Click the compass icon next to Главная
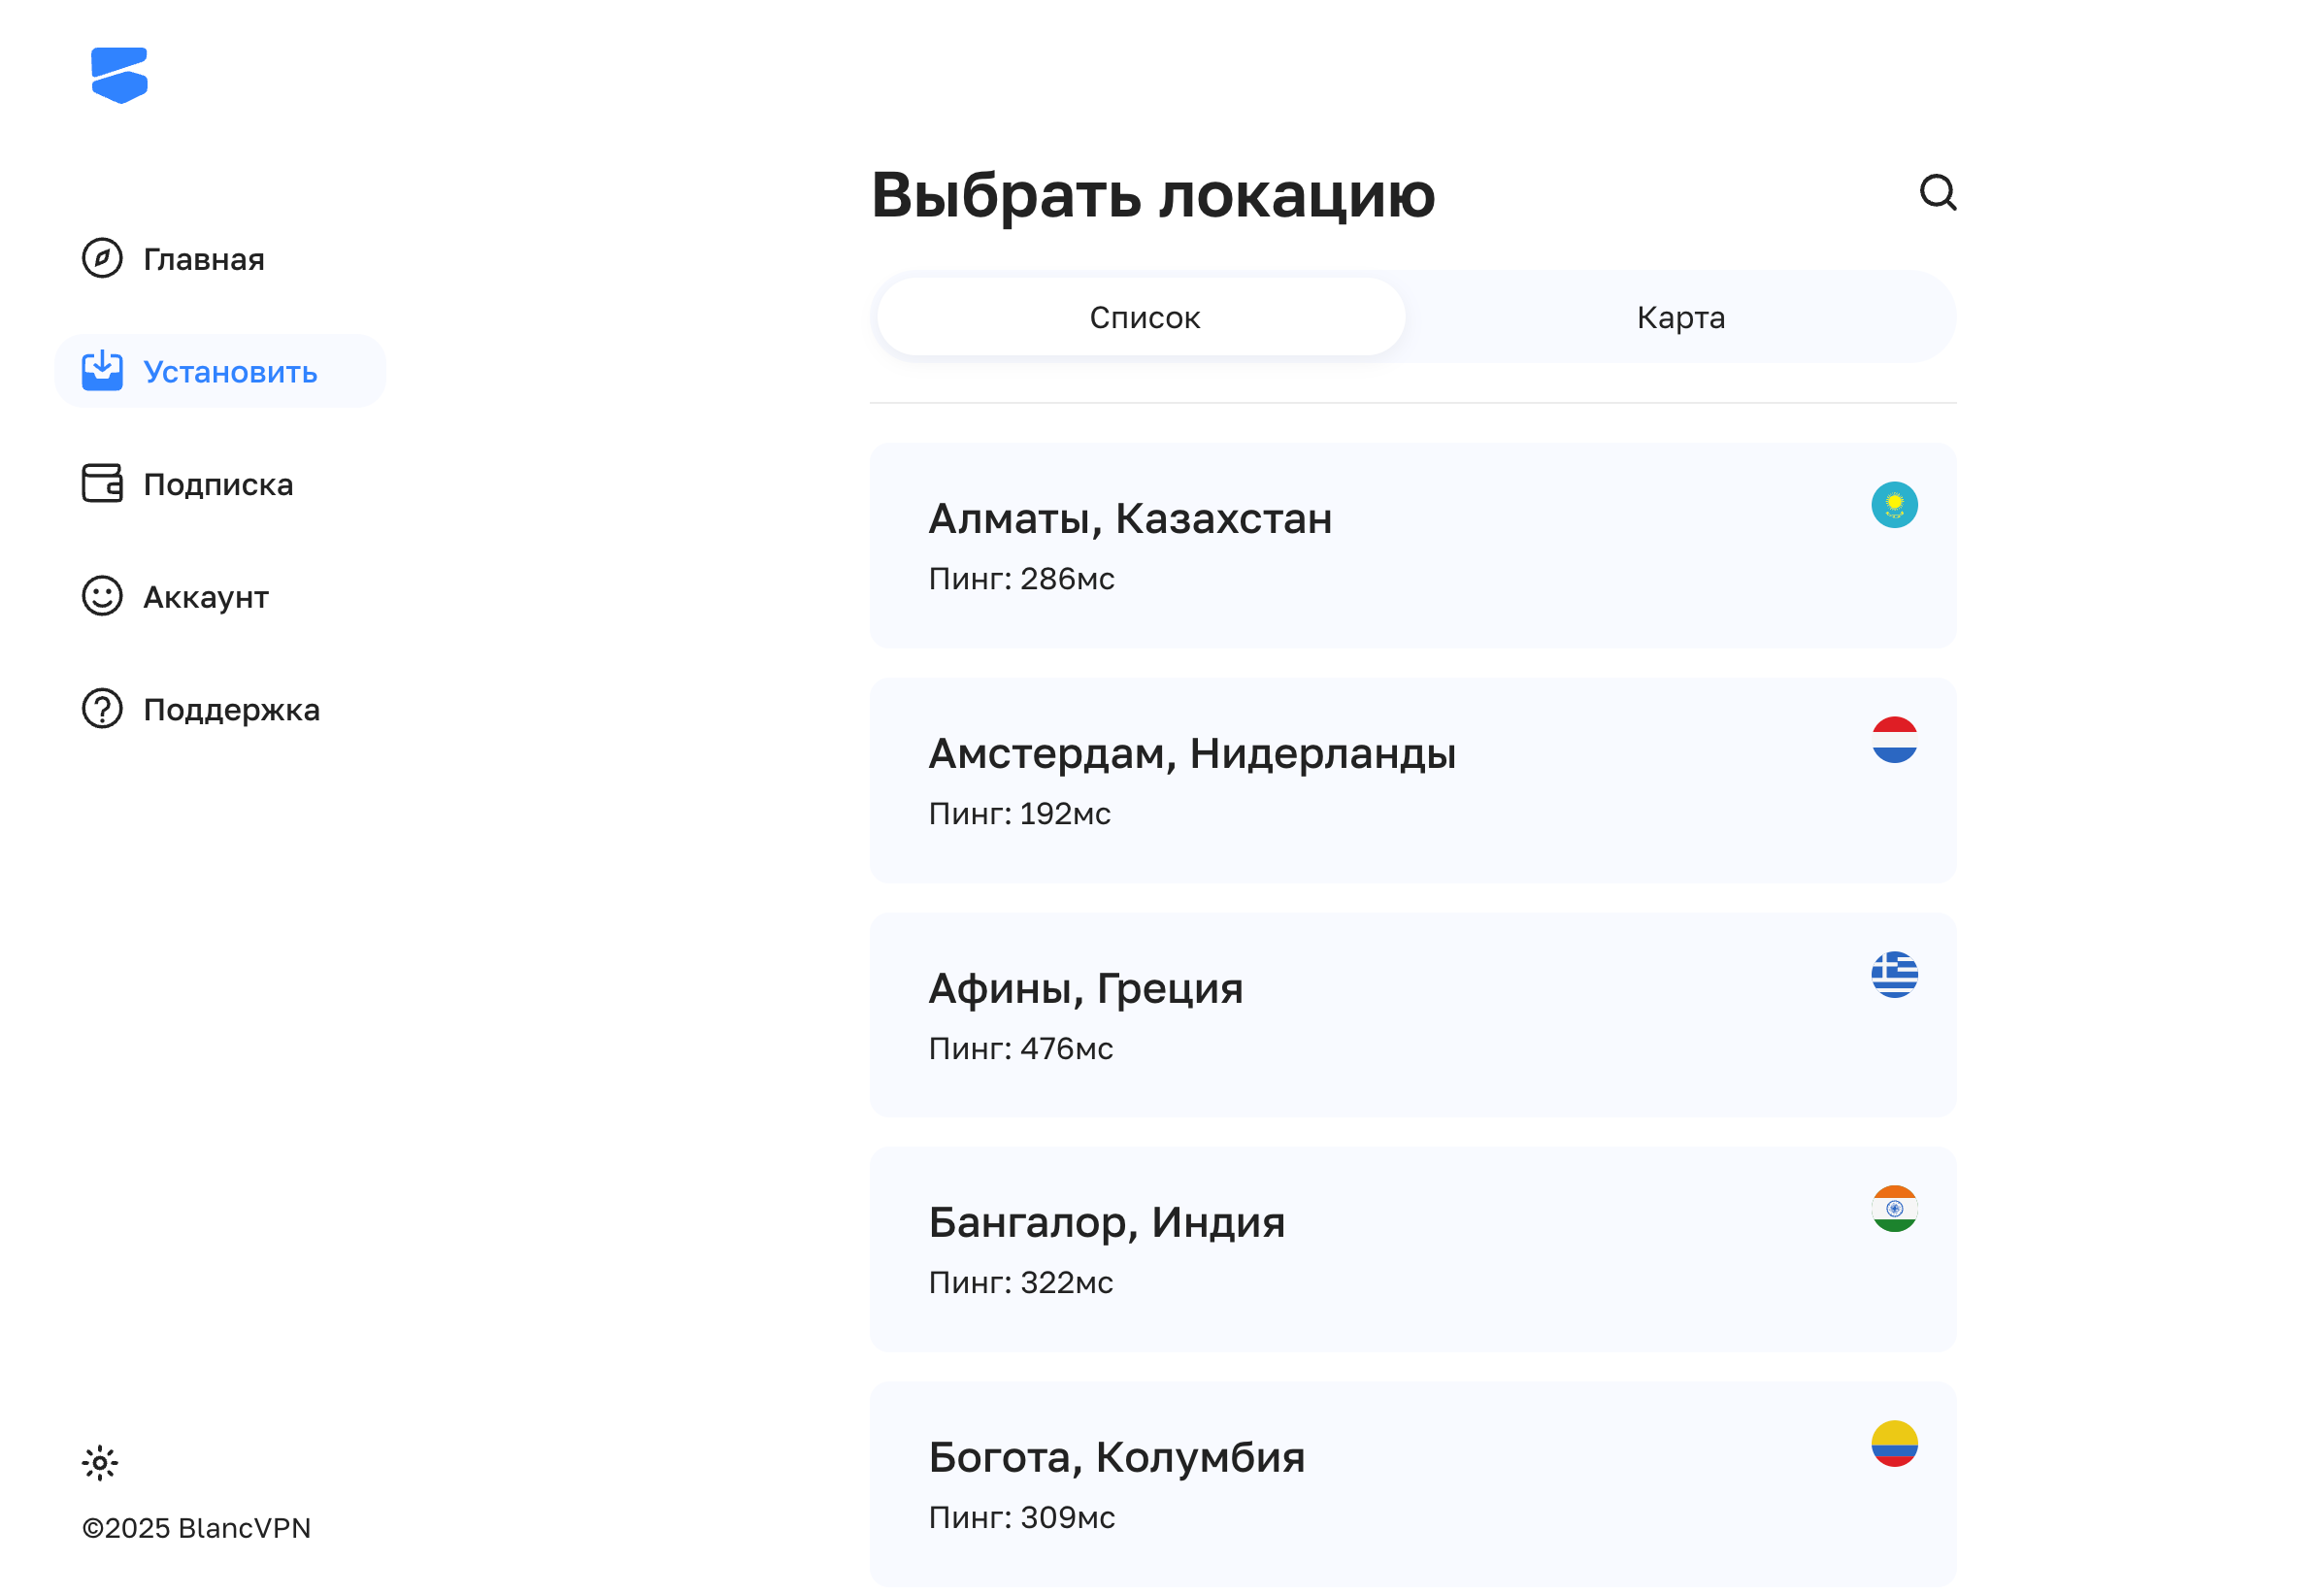Image resolution: width=2324 pixels, height=1596 pixels. coord(102,258)
